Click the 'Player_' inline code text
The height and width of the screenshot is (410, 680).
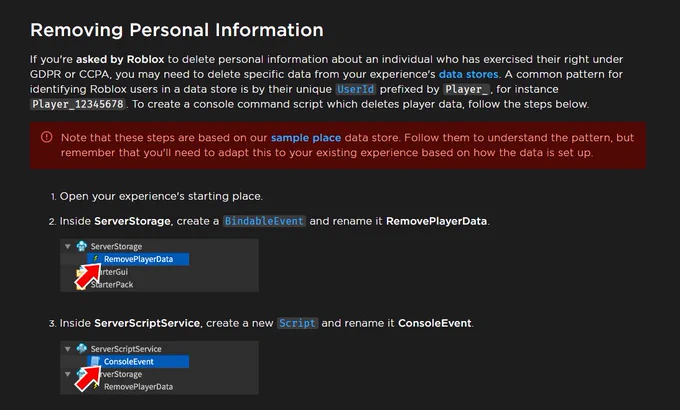click(x=467, y=89)
